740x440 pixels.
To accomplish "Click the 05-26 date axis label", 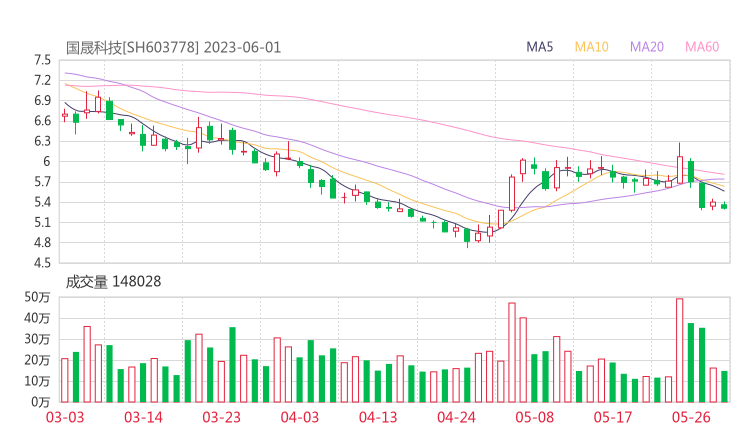I will (691, 417).
